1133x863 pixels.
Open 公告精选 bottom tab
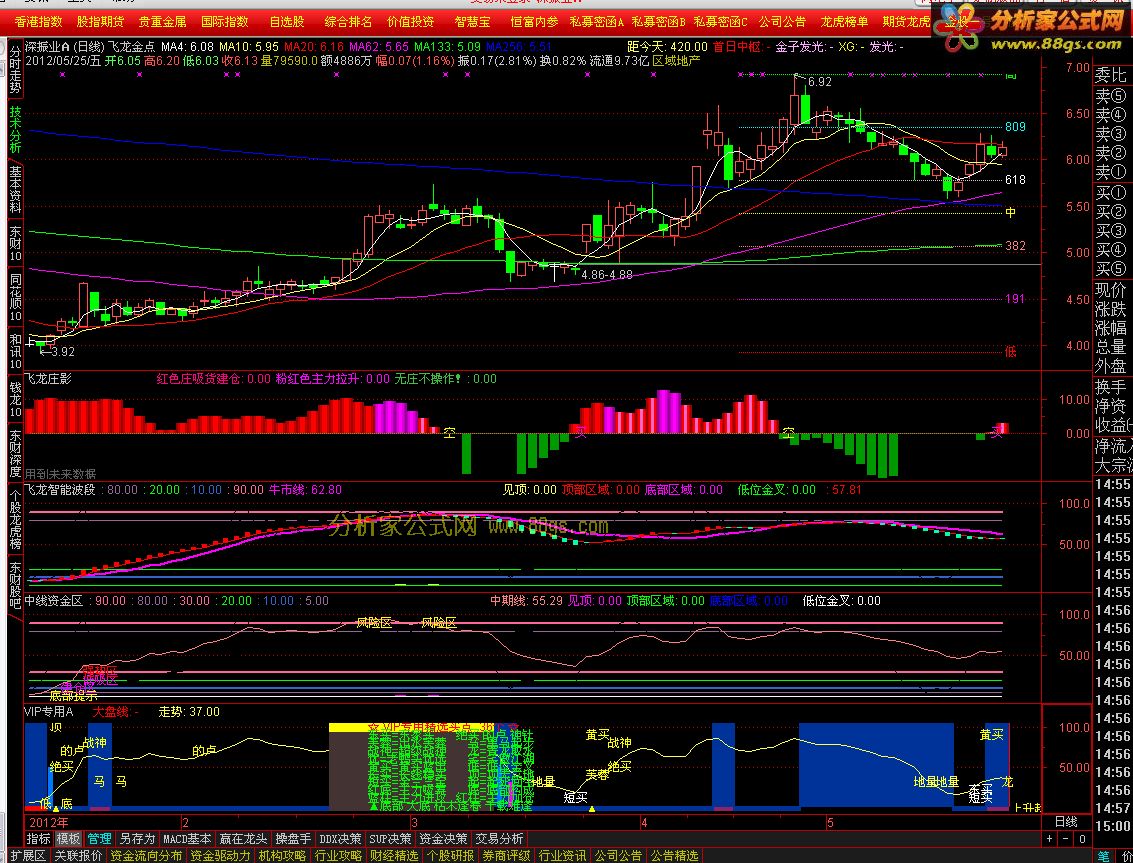click(674, 856)
